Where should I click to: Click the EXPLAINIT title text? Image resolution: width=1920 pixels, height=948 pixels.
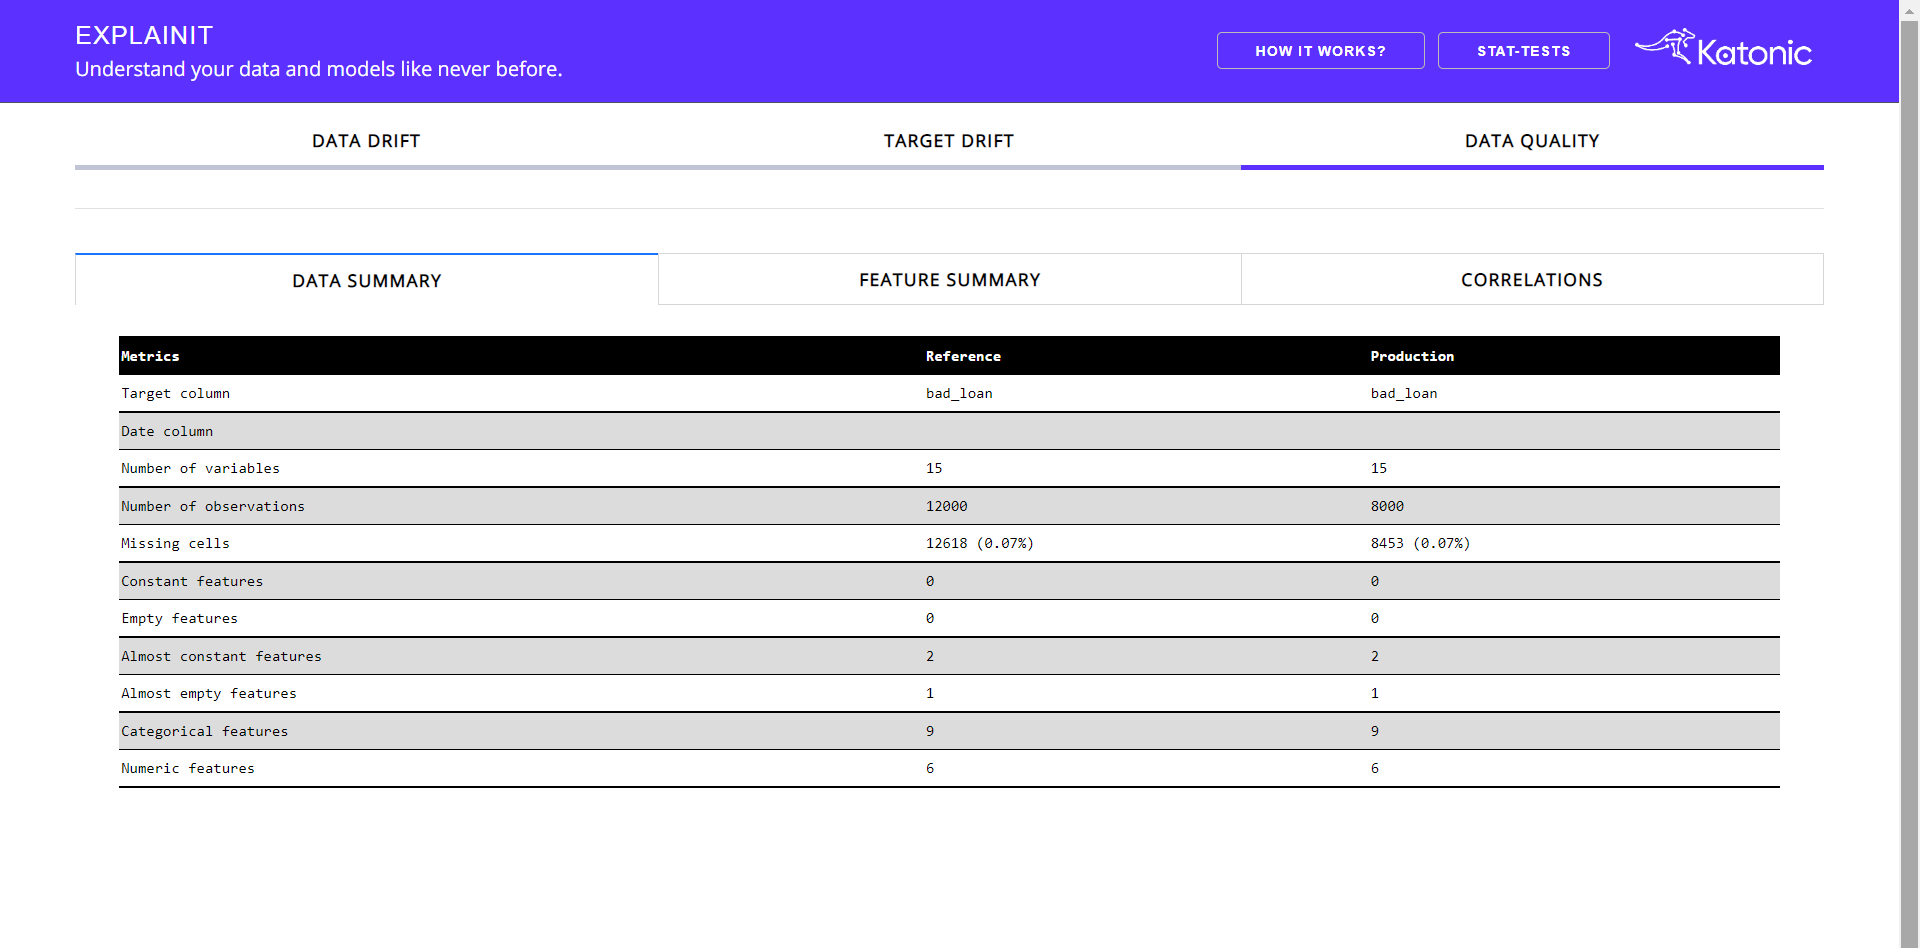pyautogui.click(x=144, y=35)
